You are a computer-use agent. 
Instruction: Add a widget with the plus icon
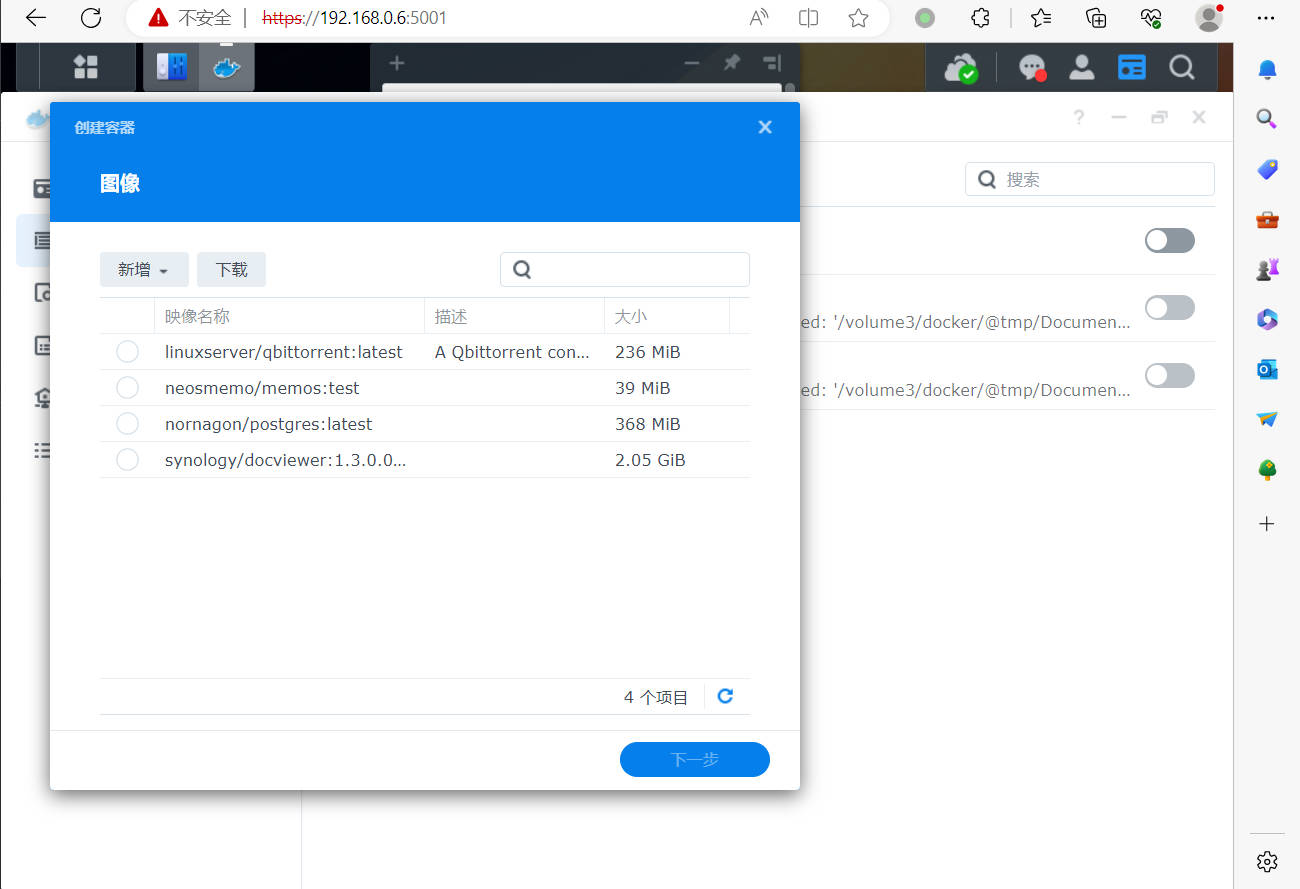[397, 63]
